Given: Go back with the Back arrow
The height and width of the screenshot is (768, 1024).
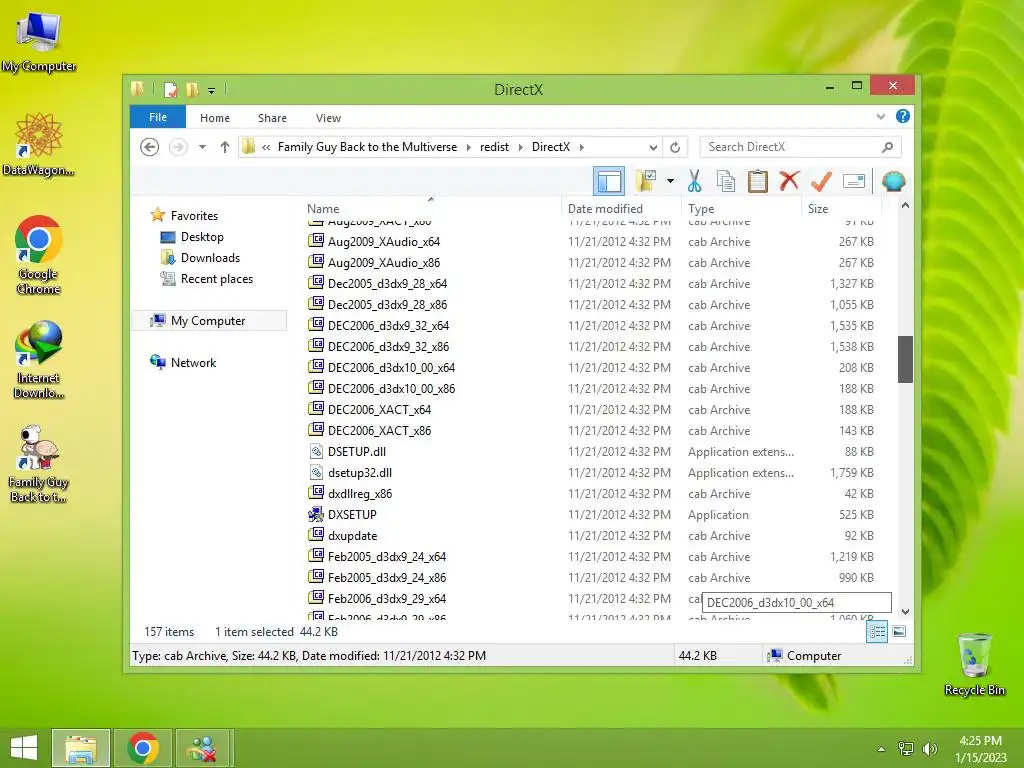Looking at the screenshot, I should tap(150, 147).
